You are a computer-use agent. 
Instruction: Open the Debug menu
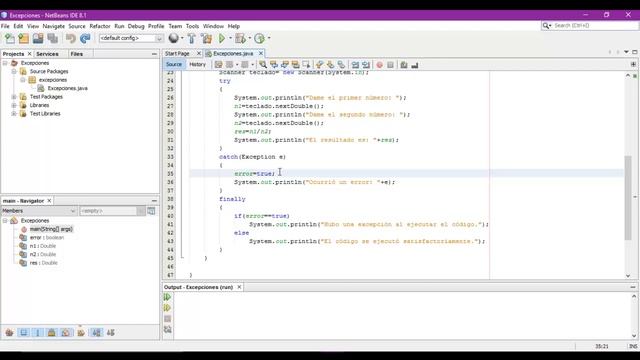(x=136, y=26)
